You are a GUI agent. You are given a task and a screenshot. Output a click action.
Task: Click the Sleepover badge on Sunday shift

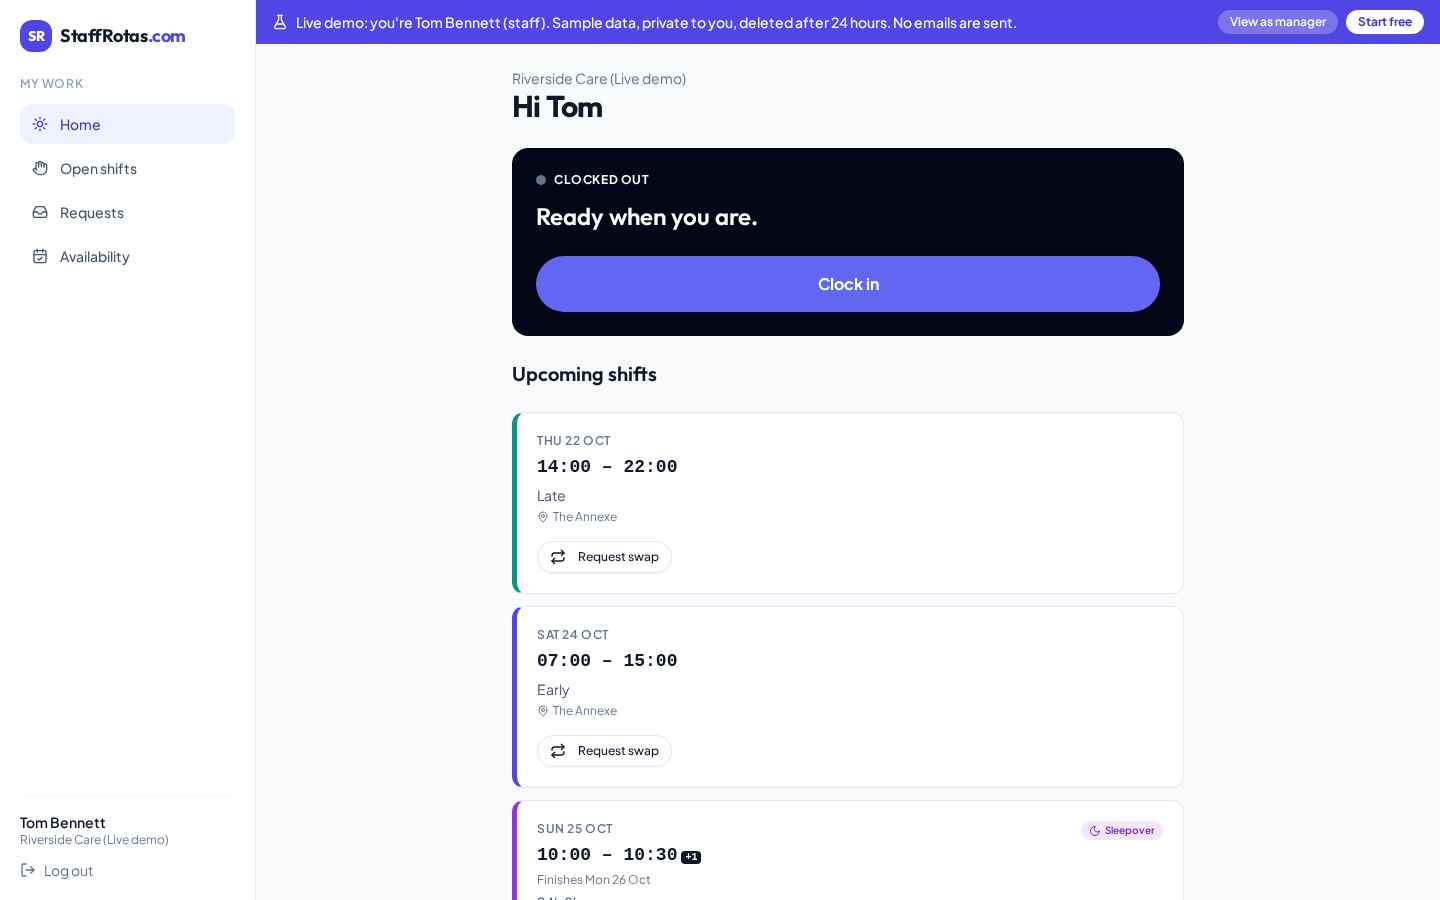[1122, 831]
